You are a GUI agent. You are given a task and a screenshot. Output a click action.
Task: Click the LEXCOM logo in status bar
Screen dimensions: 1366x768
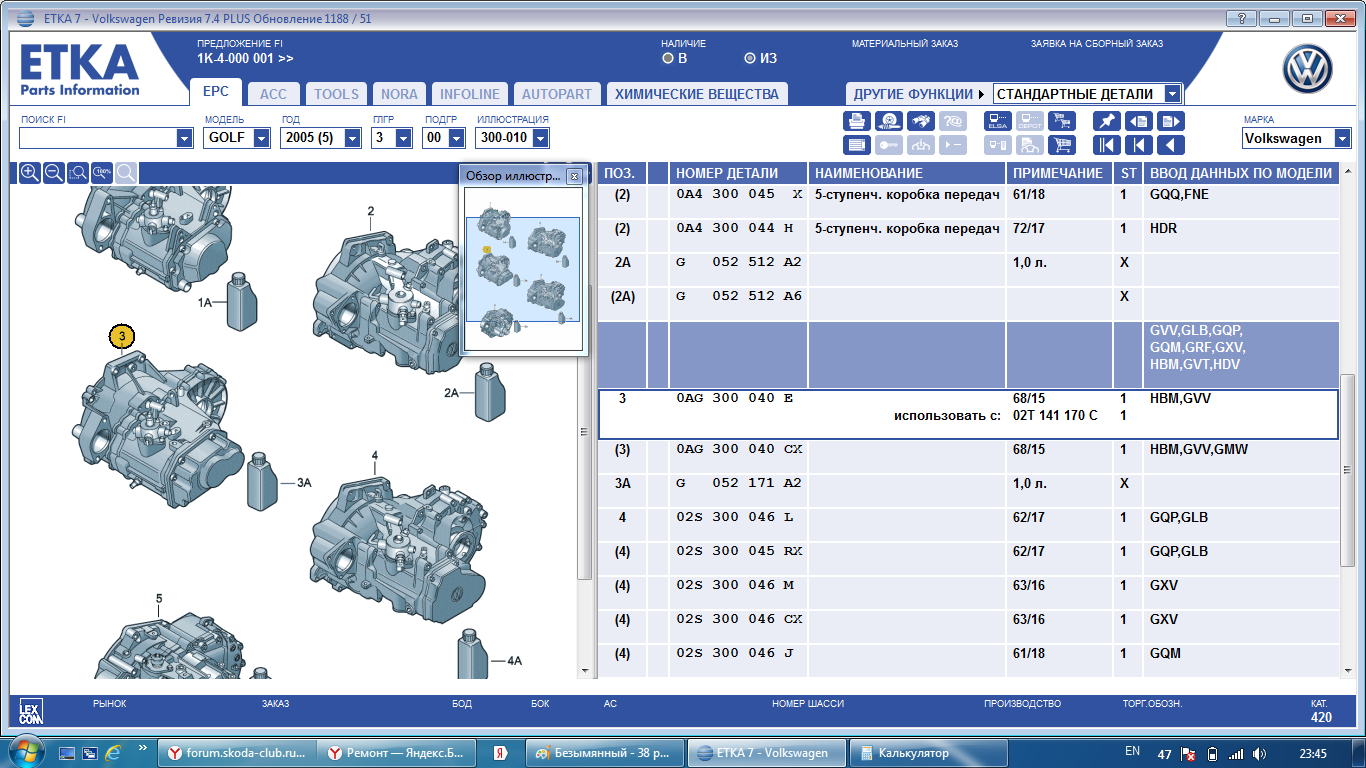(31, 712)
